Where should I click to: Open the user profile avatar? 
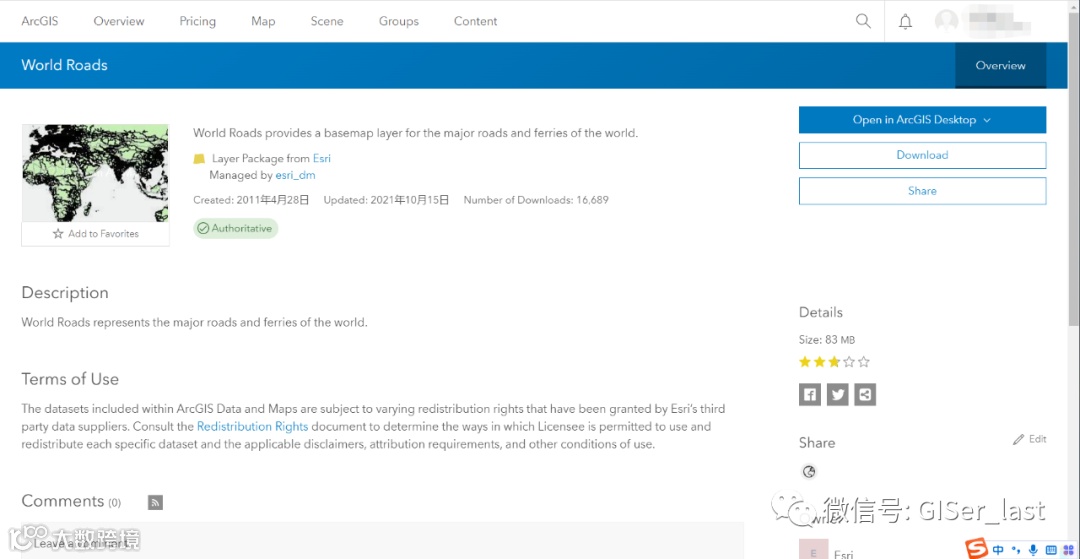click(946, 21)
